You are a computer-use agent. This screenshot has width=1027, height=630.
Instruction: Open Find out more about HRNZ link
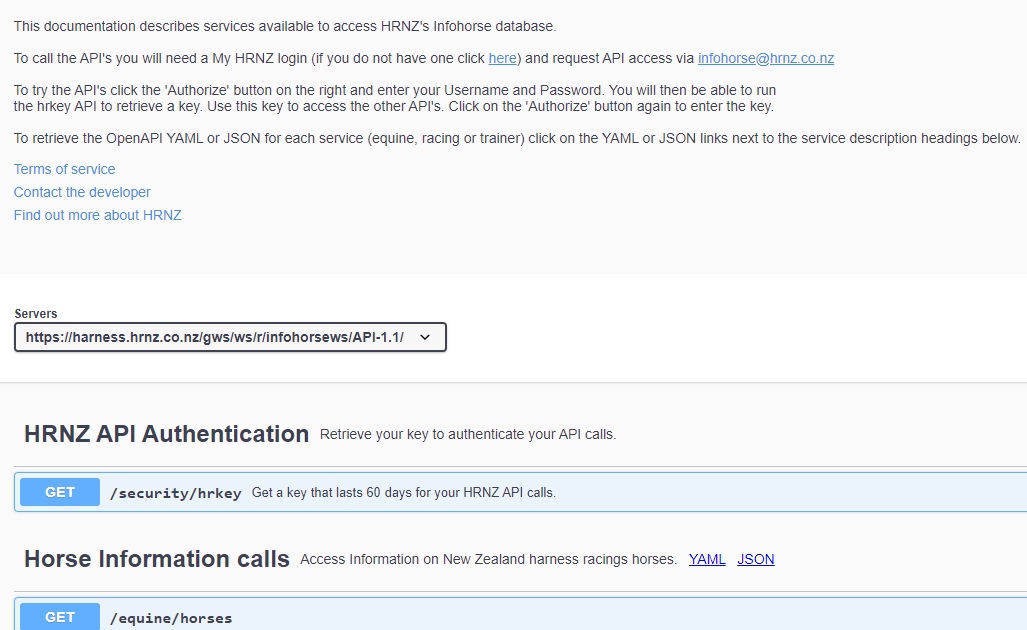point(98,215)
